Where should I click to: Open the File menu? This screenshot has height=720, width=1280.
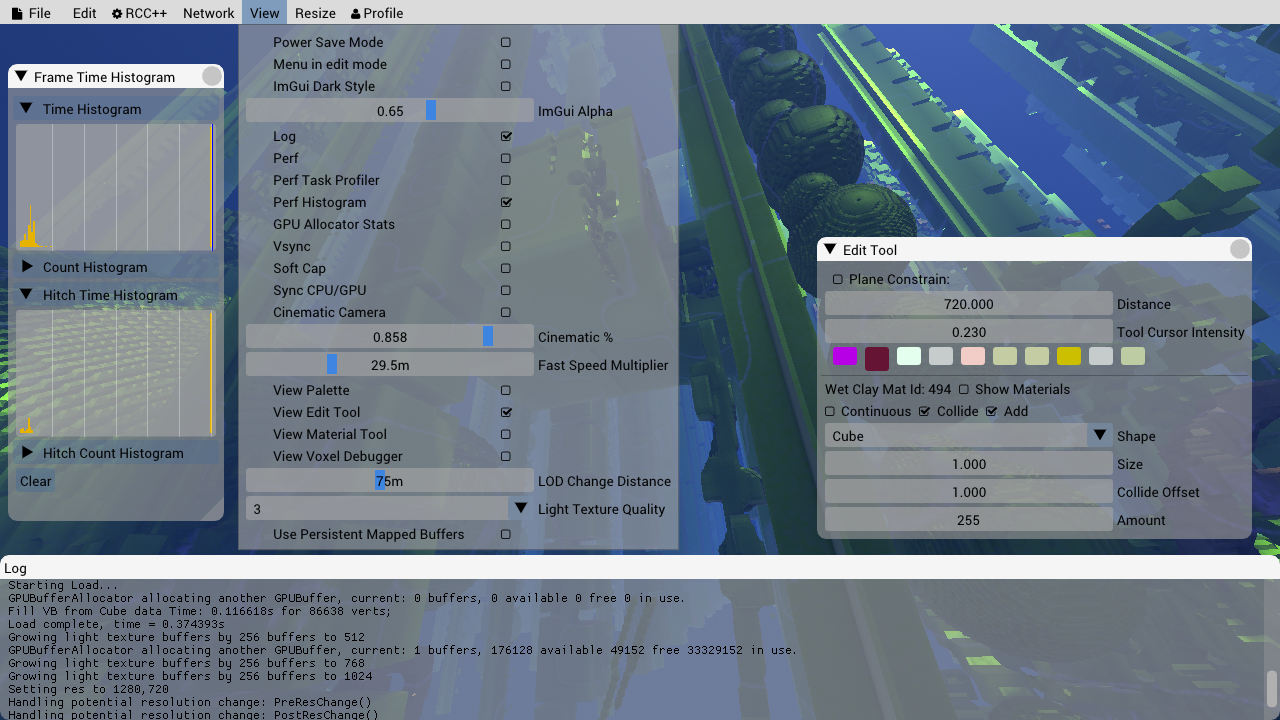[31, 13]
